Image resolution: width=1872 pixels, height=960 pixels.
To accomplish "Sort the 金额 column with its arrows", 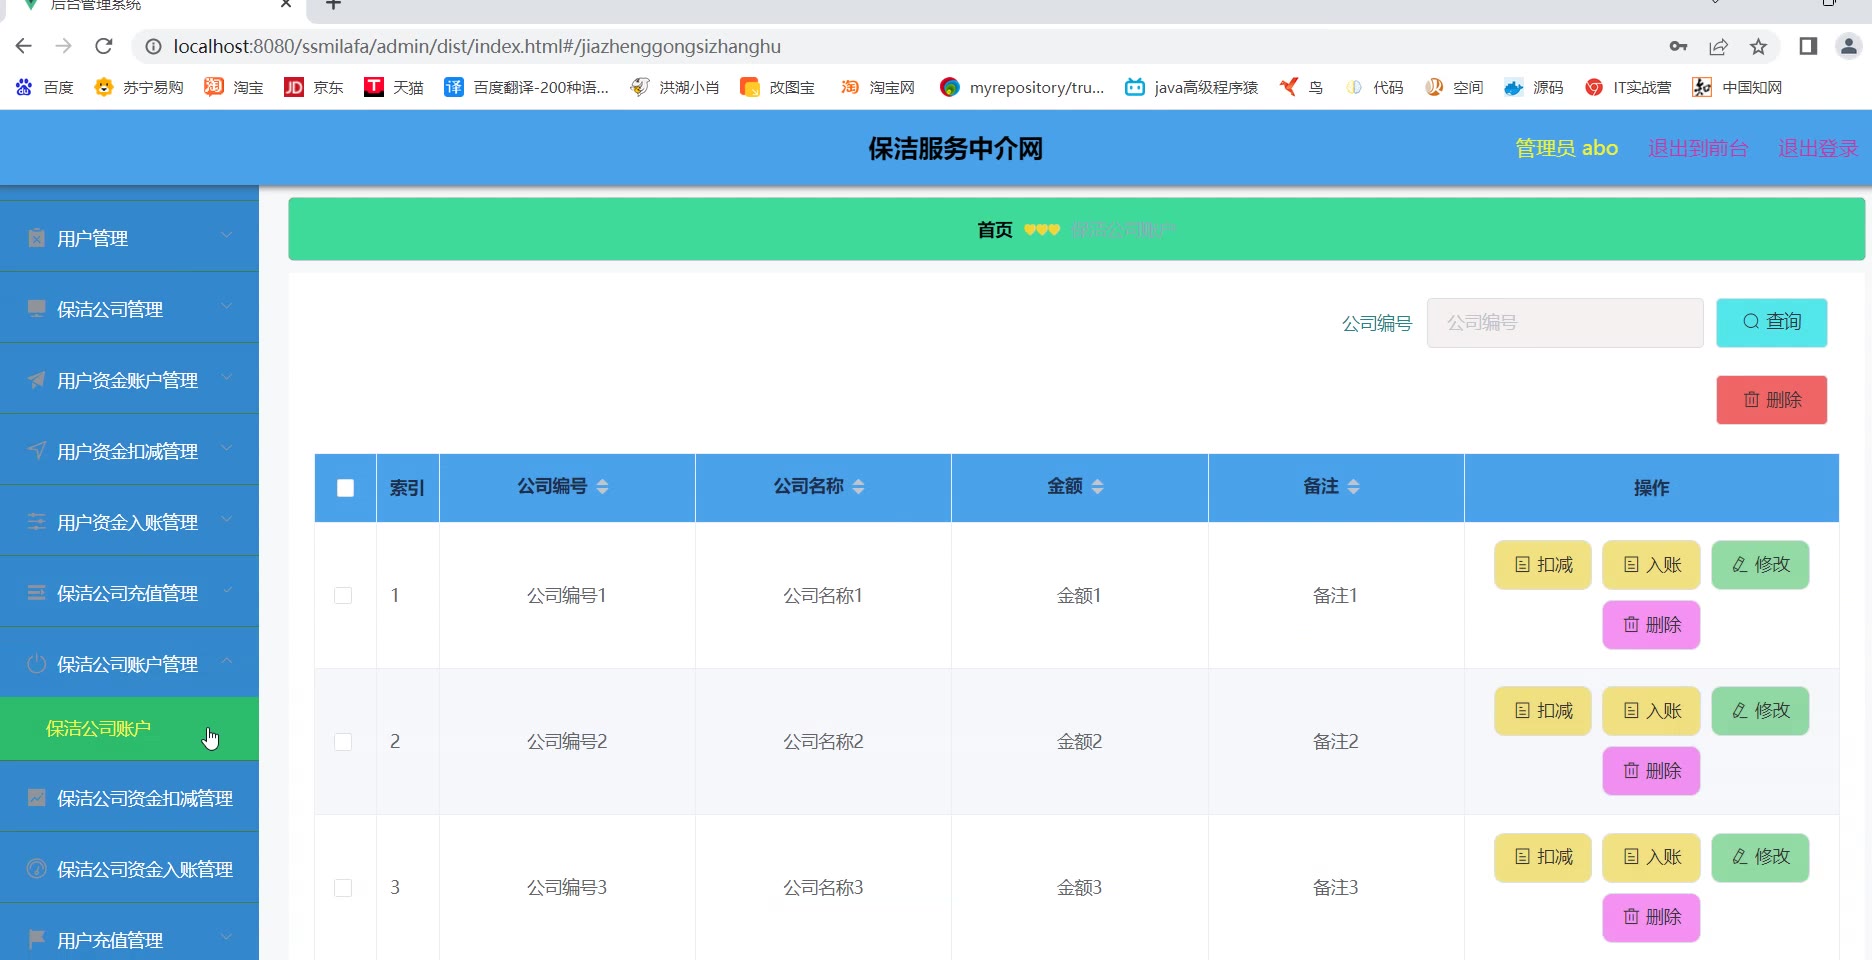I will tap(1097, 487).
